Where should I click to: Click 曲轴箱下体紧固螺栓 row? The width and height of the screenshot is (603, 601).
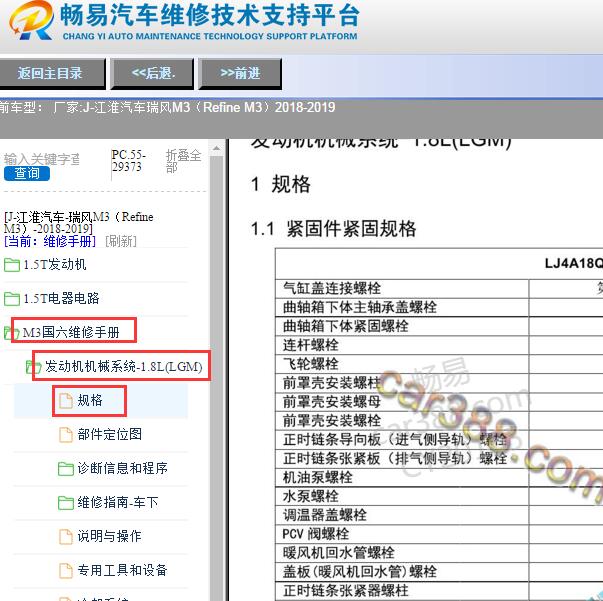(x=439, y=326)
